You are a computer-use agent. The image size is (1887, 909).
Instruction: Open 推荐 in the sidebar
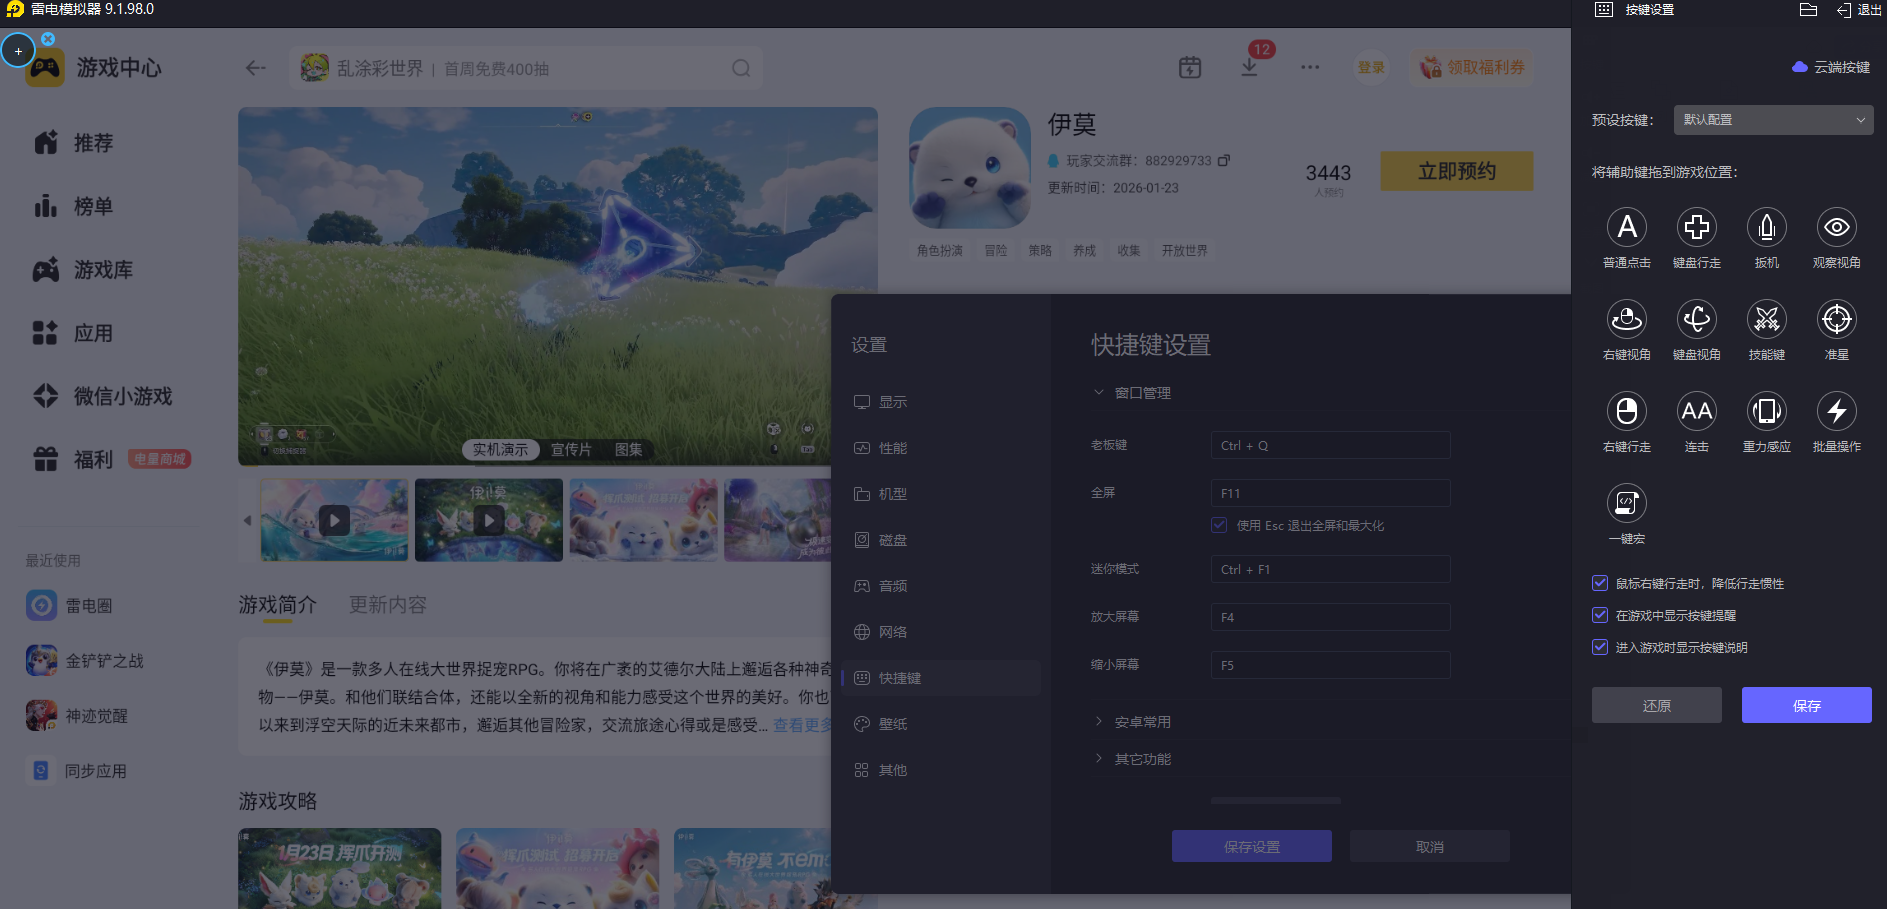pos(73,143)
